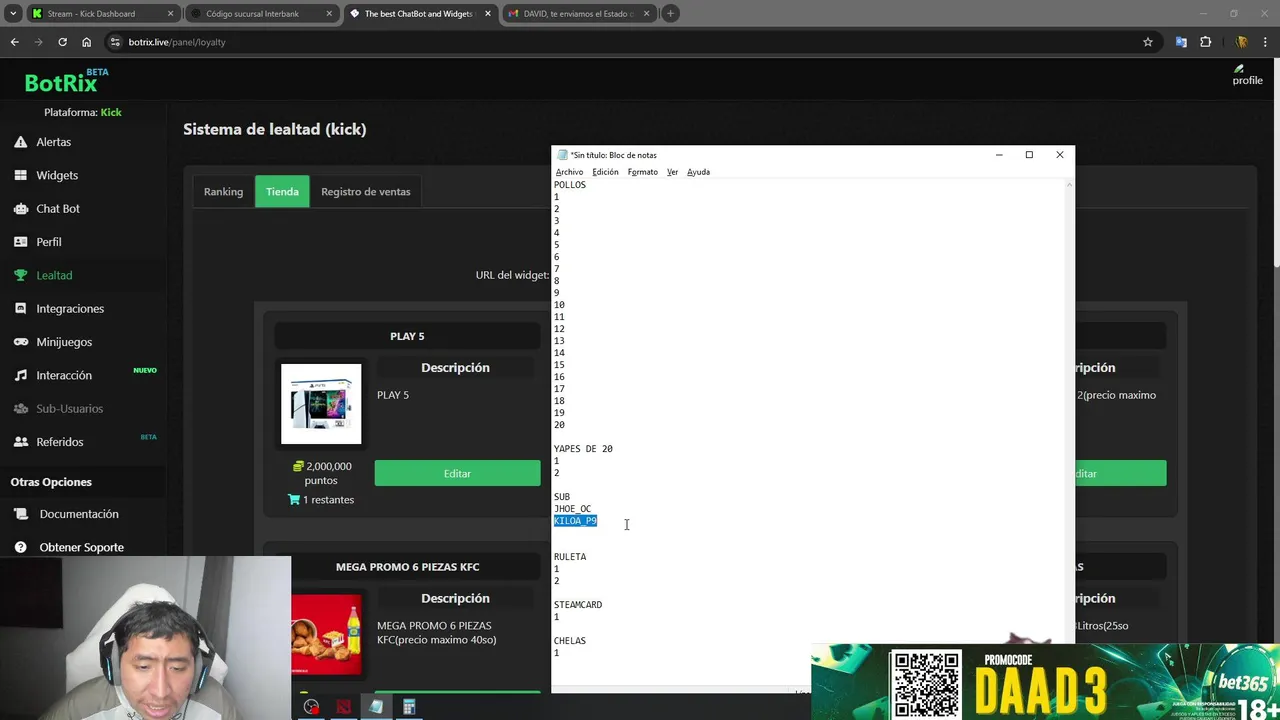Viewport: 1280px width, 720px height.
Task: Close the Kick Dashboard browser tab
Action: (170, 14)
